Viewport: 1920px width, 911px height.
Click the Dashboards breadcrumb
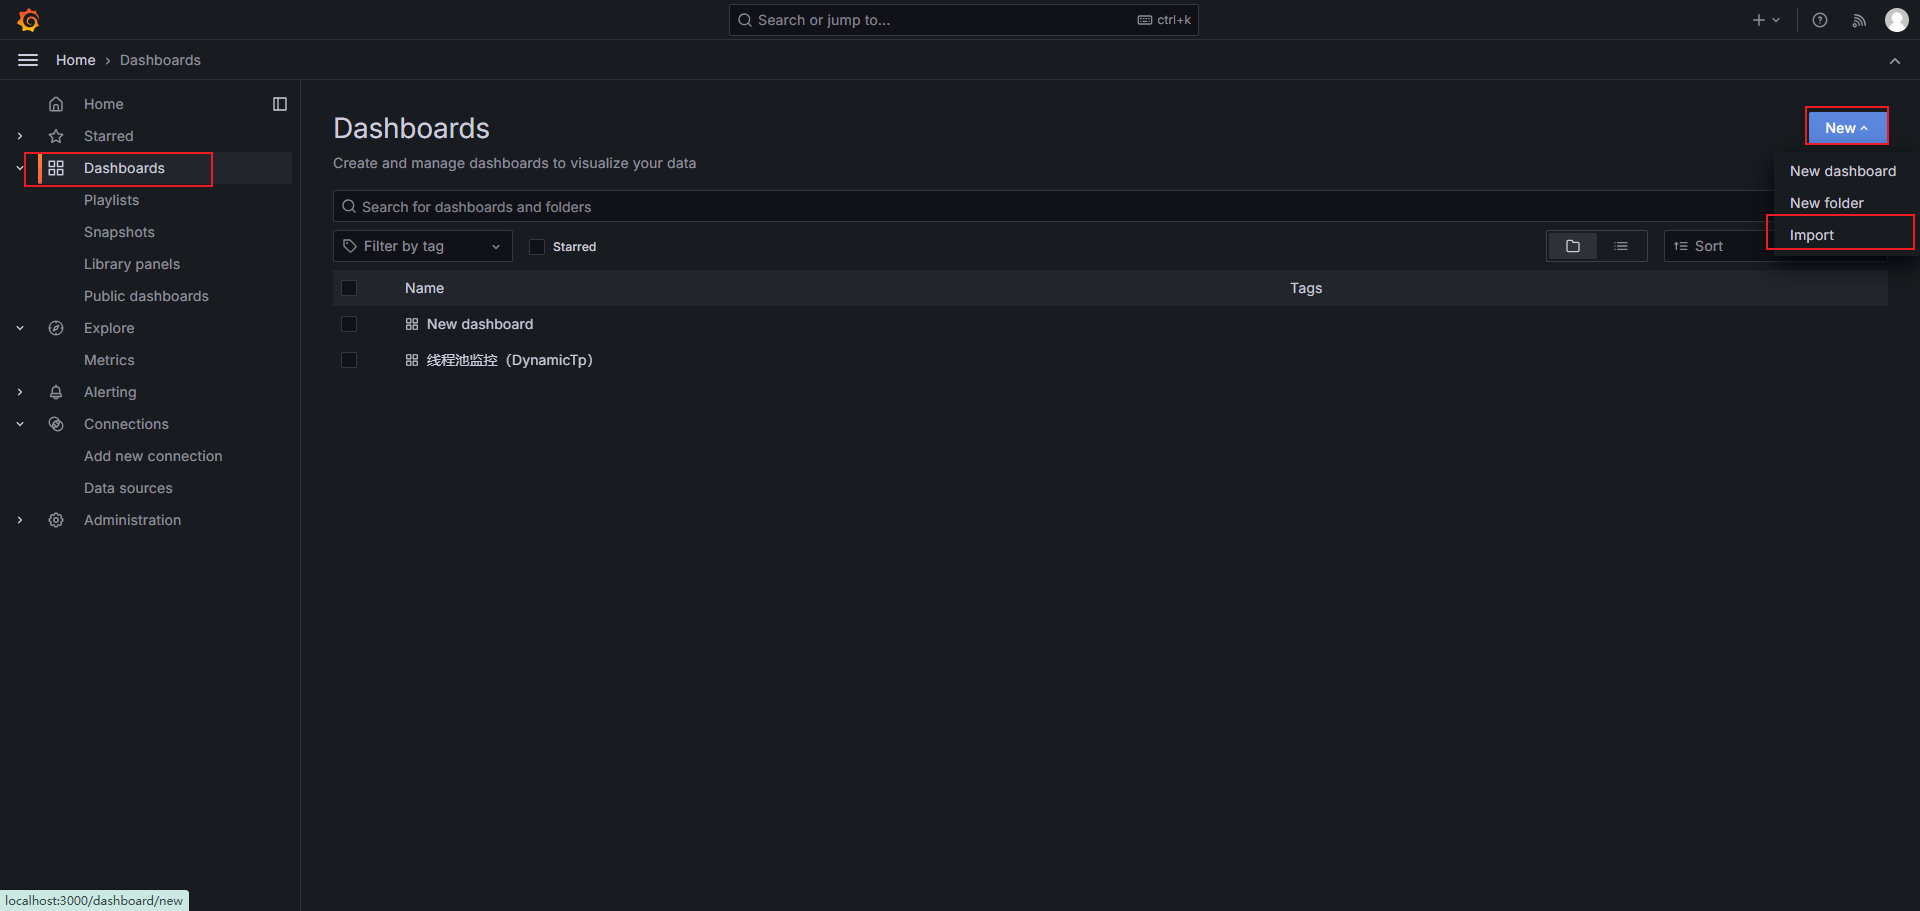(x=160, y=60)
